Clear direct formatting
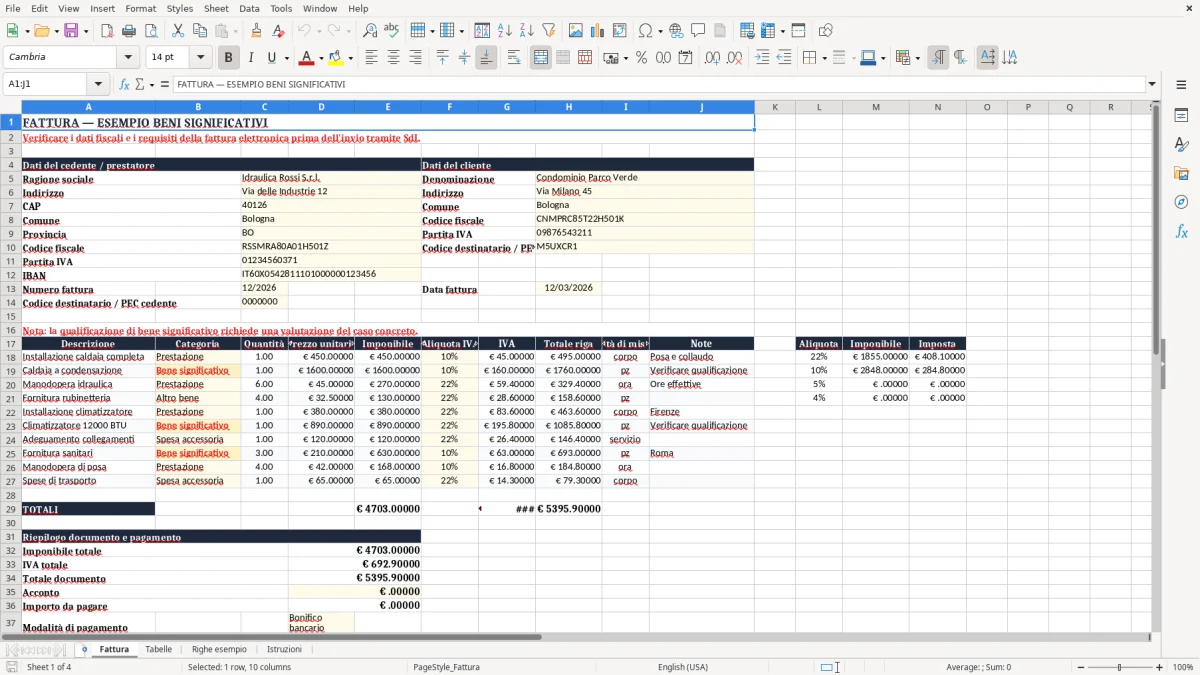1200x675 pixels. click(x=279, y=31)
